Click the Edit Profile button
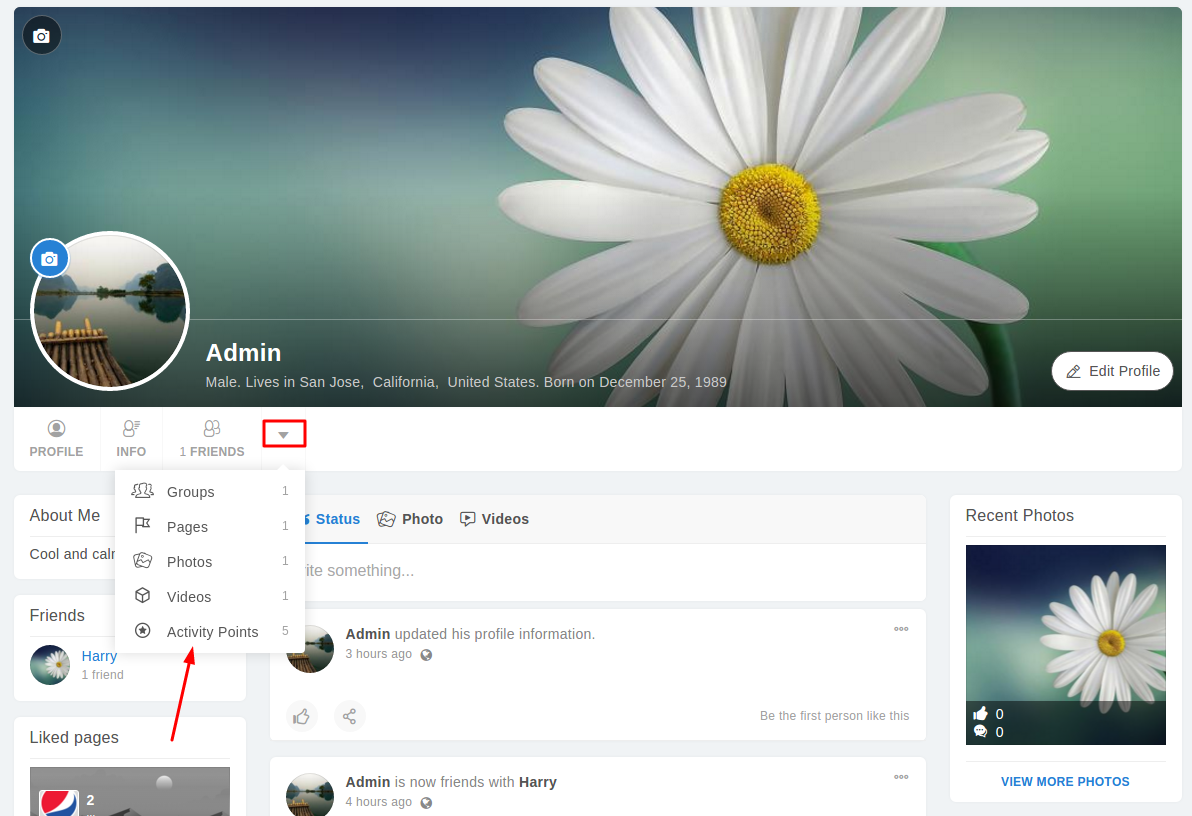Image resolution: width=1192 pixels, height=816 pixels. point(1112,371)
